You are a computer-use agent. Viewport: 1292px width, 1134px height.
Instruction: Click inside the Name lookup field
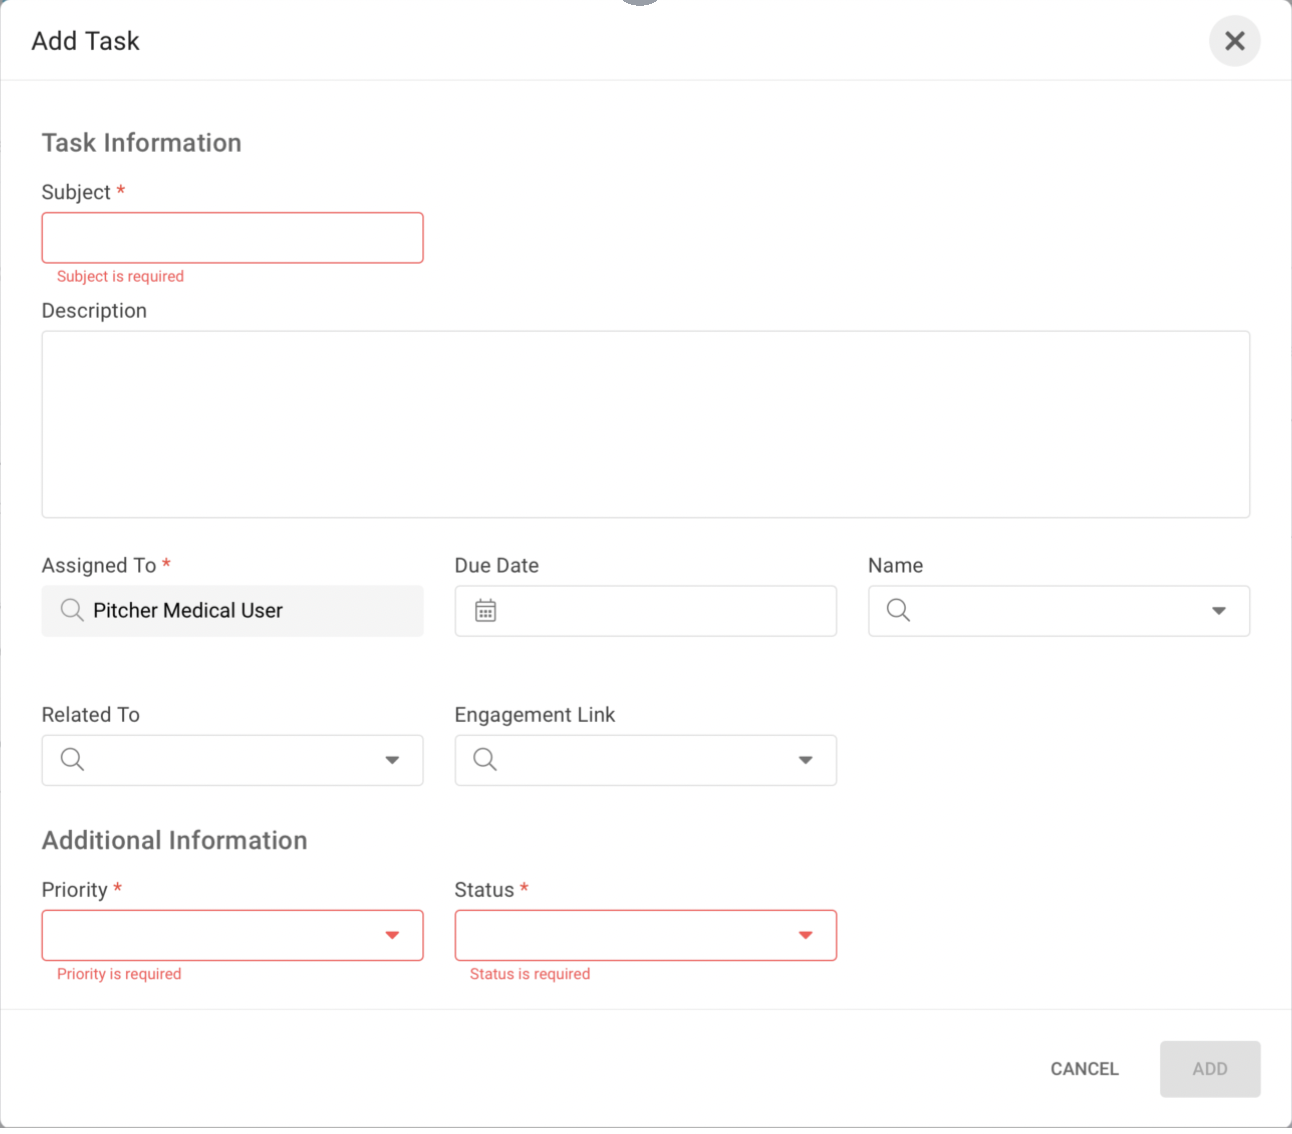(1050, 611)
